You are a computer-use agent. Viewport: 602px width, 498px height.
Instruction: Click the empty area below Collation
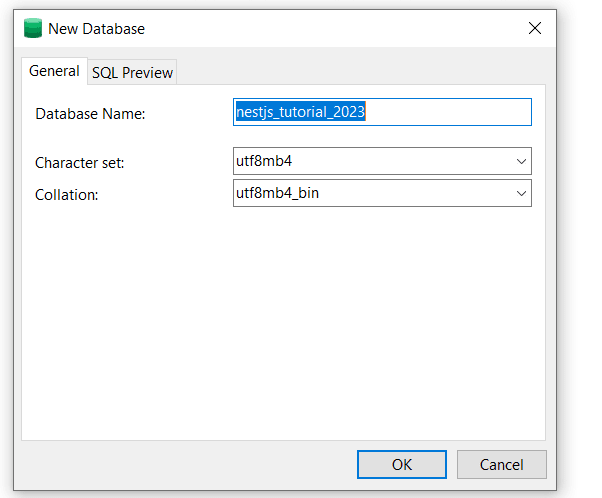280,320
